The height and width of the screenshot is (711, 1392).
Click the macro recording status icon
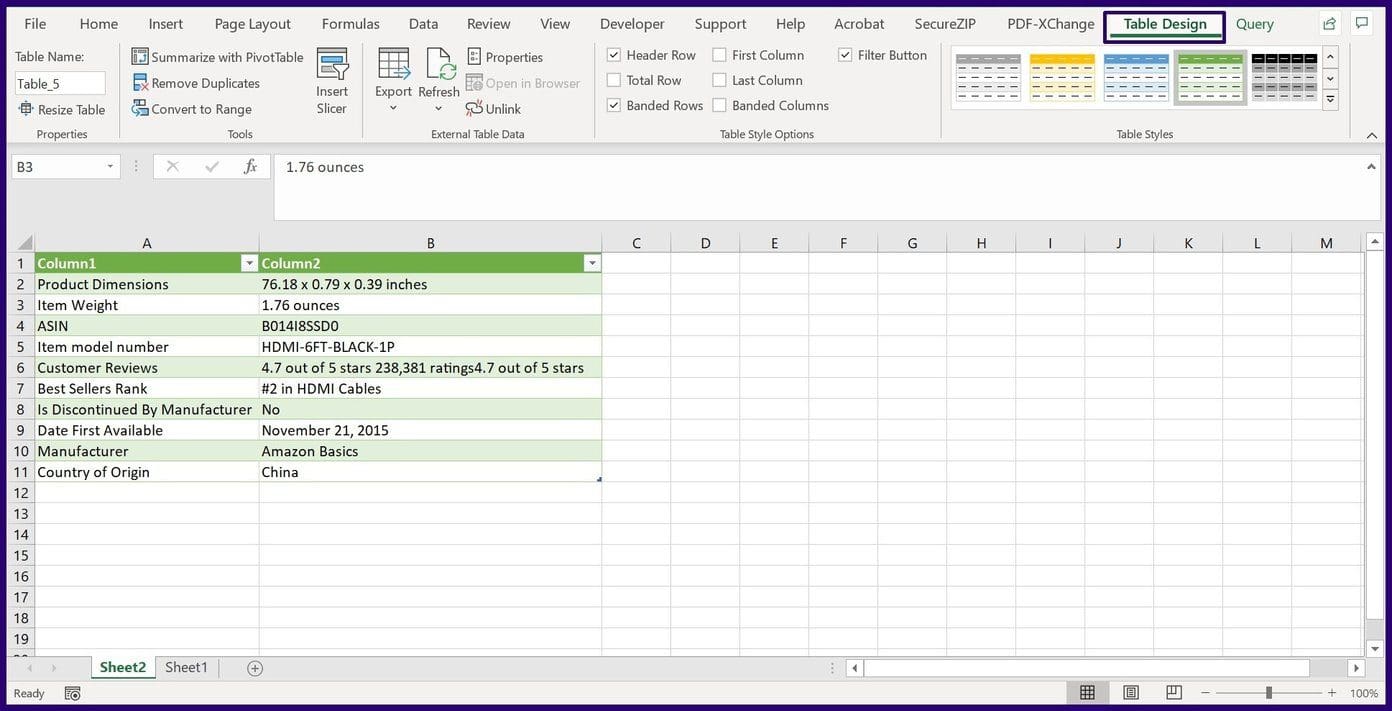[72, 693]
